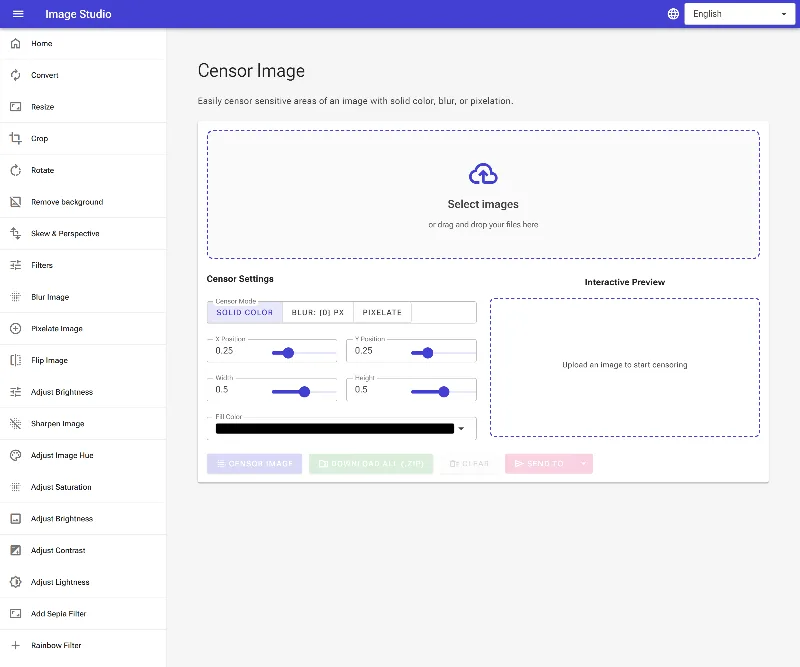
Task: Select the Remove background icon
Action: point(16,202)
